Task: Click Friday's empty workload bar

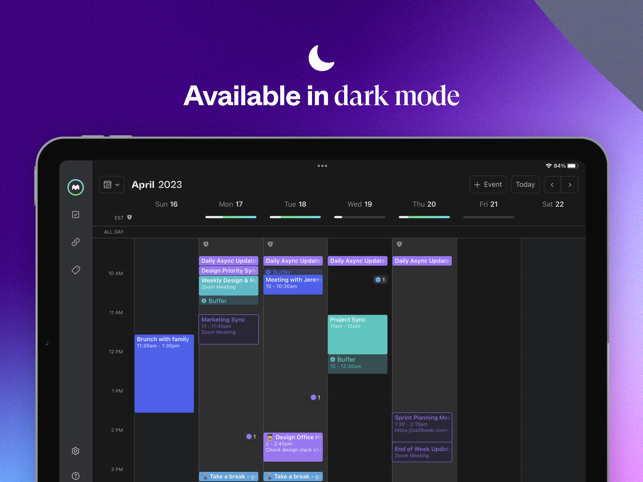Action: [x=488, y=217]
